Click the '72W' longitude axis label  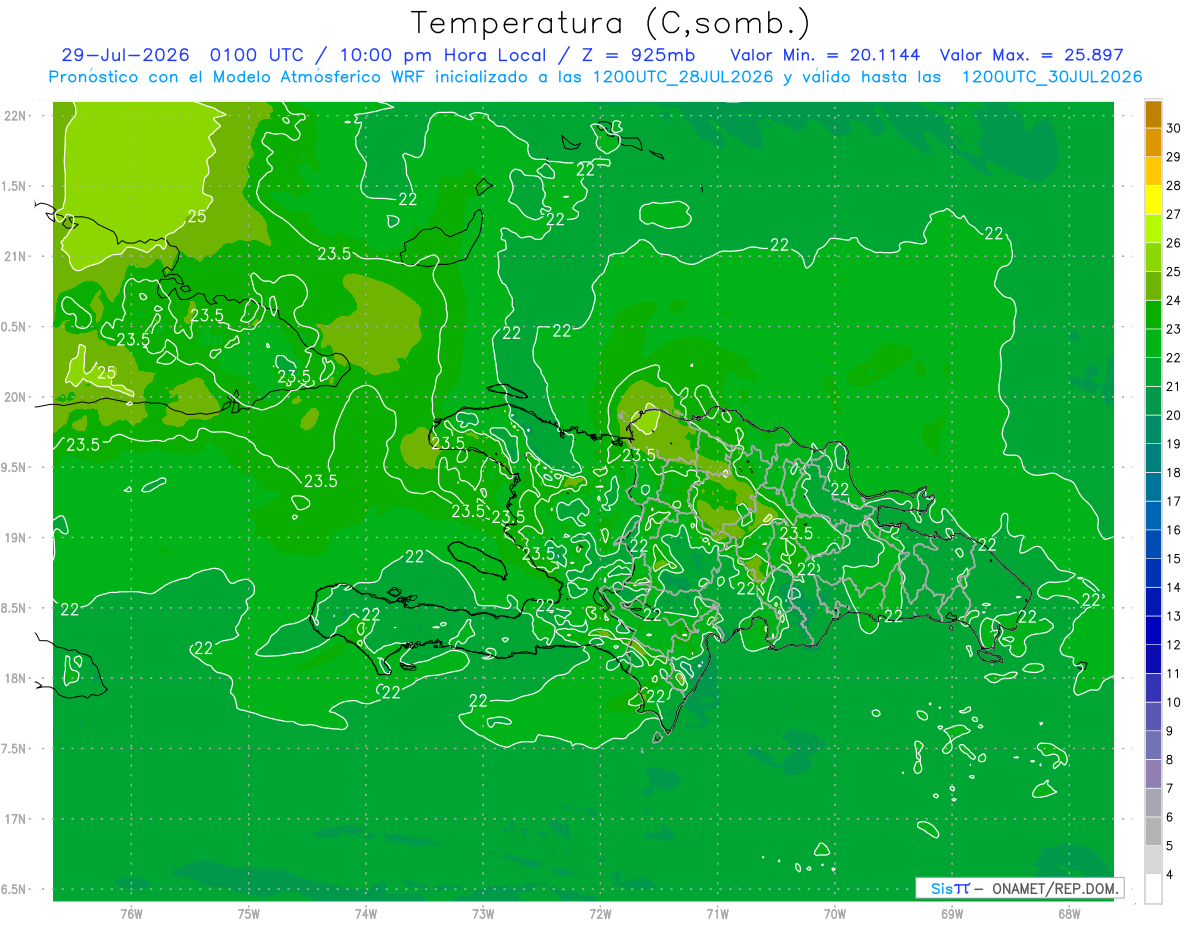pos(600,913)
